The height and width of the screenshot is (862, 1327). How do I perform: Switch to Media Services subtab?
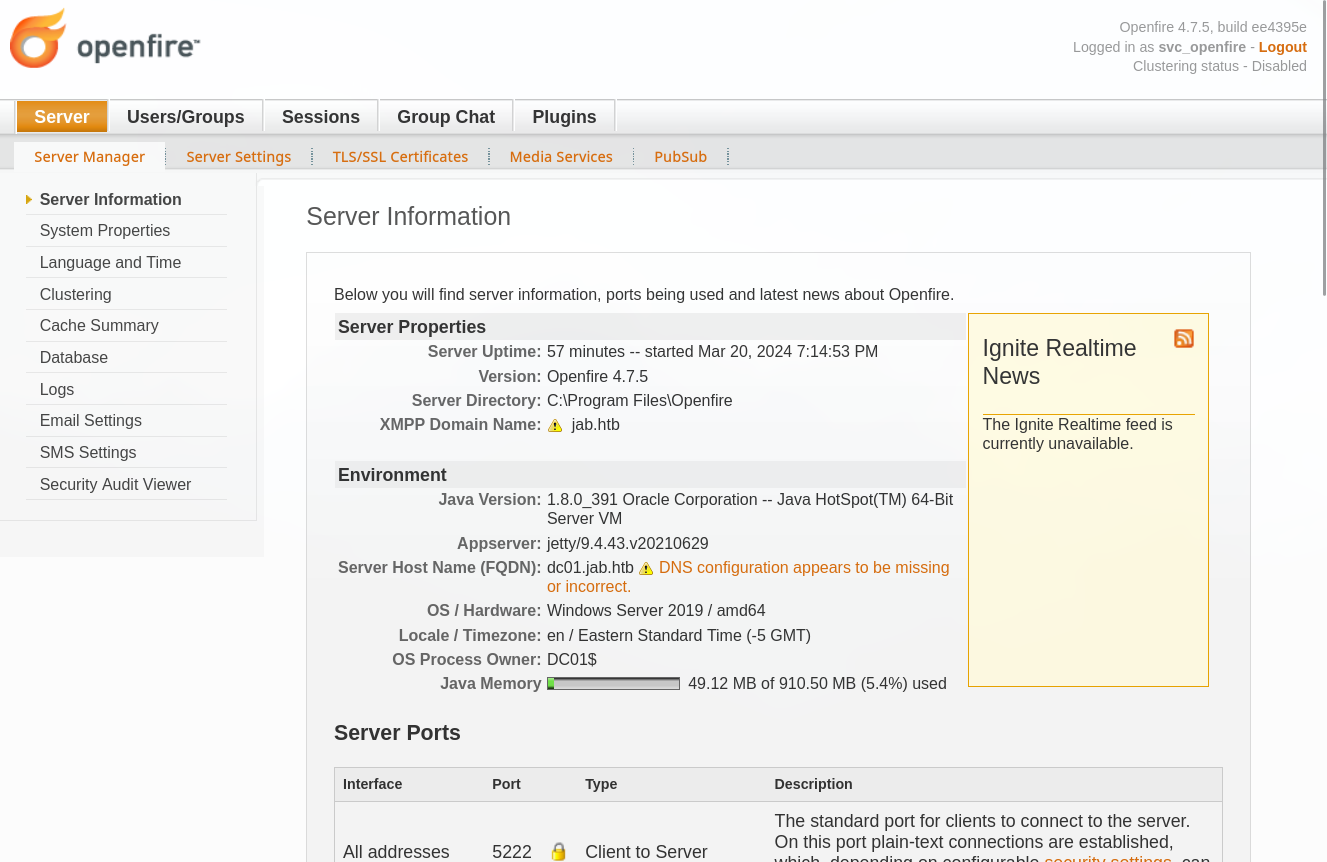pos(561,157)
